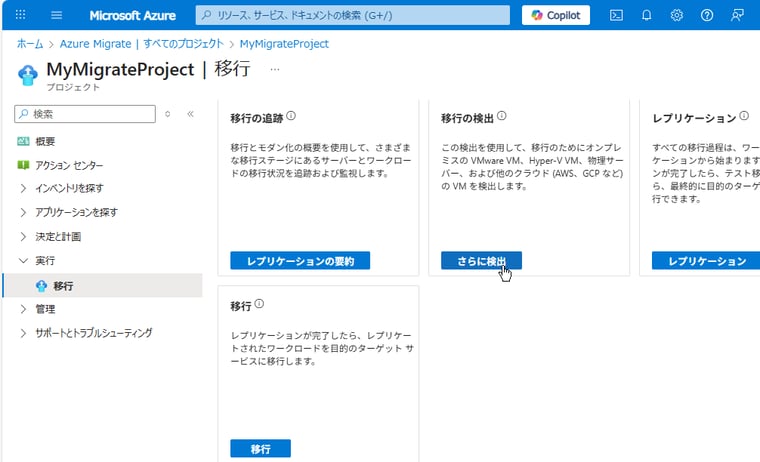Image resolution: width=760 pixels, height=462 pixels.
Task: Launch Cloud Shell icon
Action: [x=616, y=15]
